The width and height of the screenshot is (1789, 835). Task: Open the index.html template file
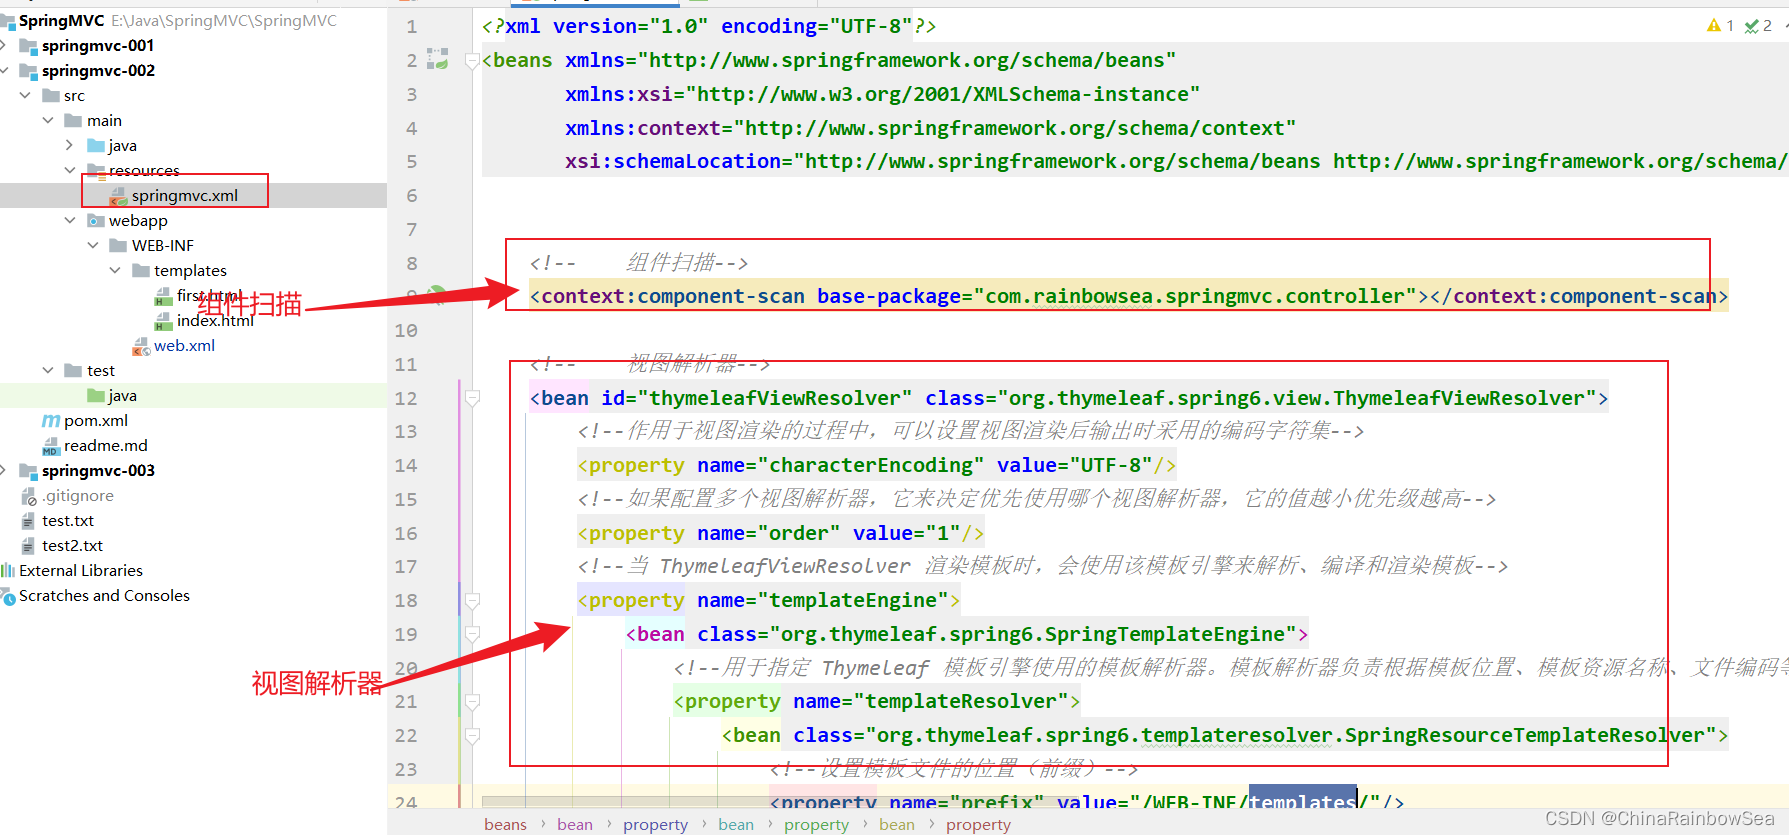[x=215, y=321]
